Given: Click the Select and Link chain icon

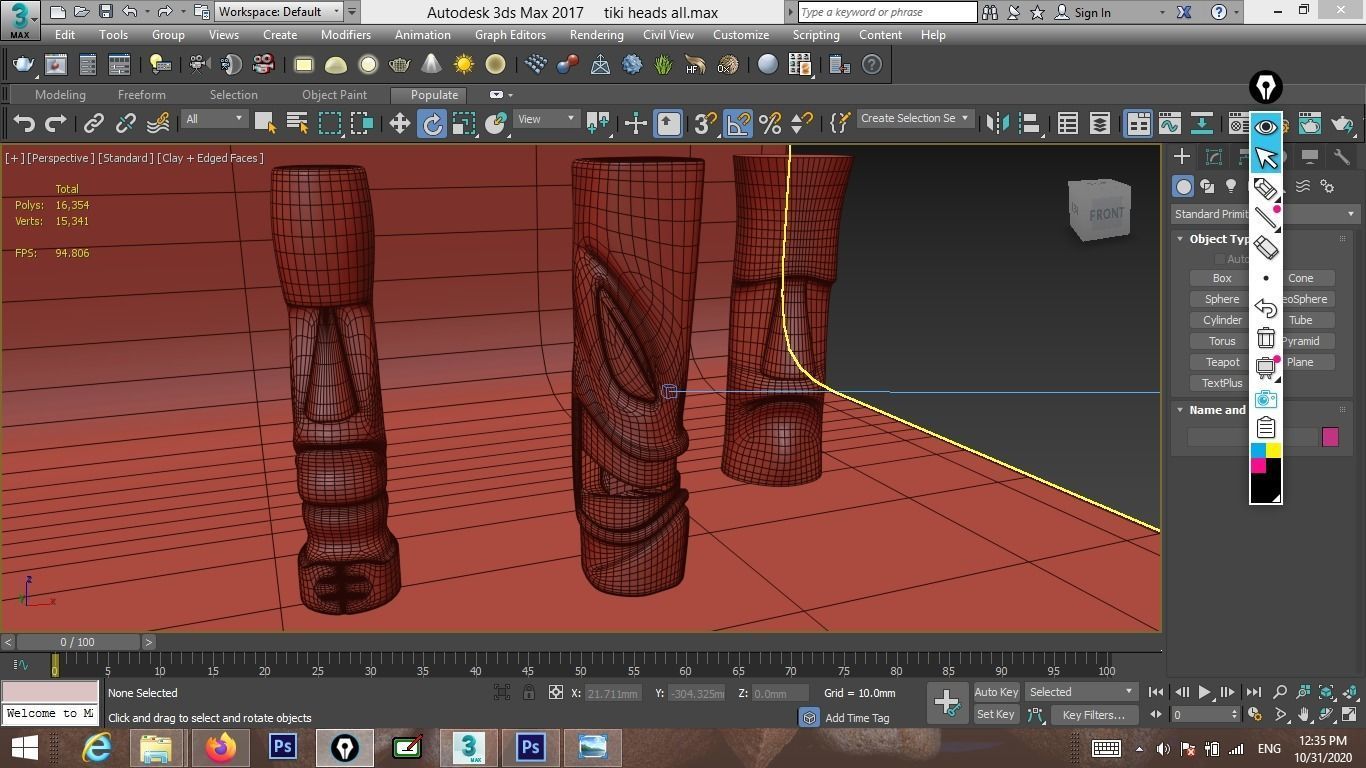Looking at the screenshot, I should pos(94,123).
